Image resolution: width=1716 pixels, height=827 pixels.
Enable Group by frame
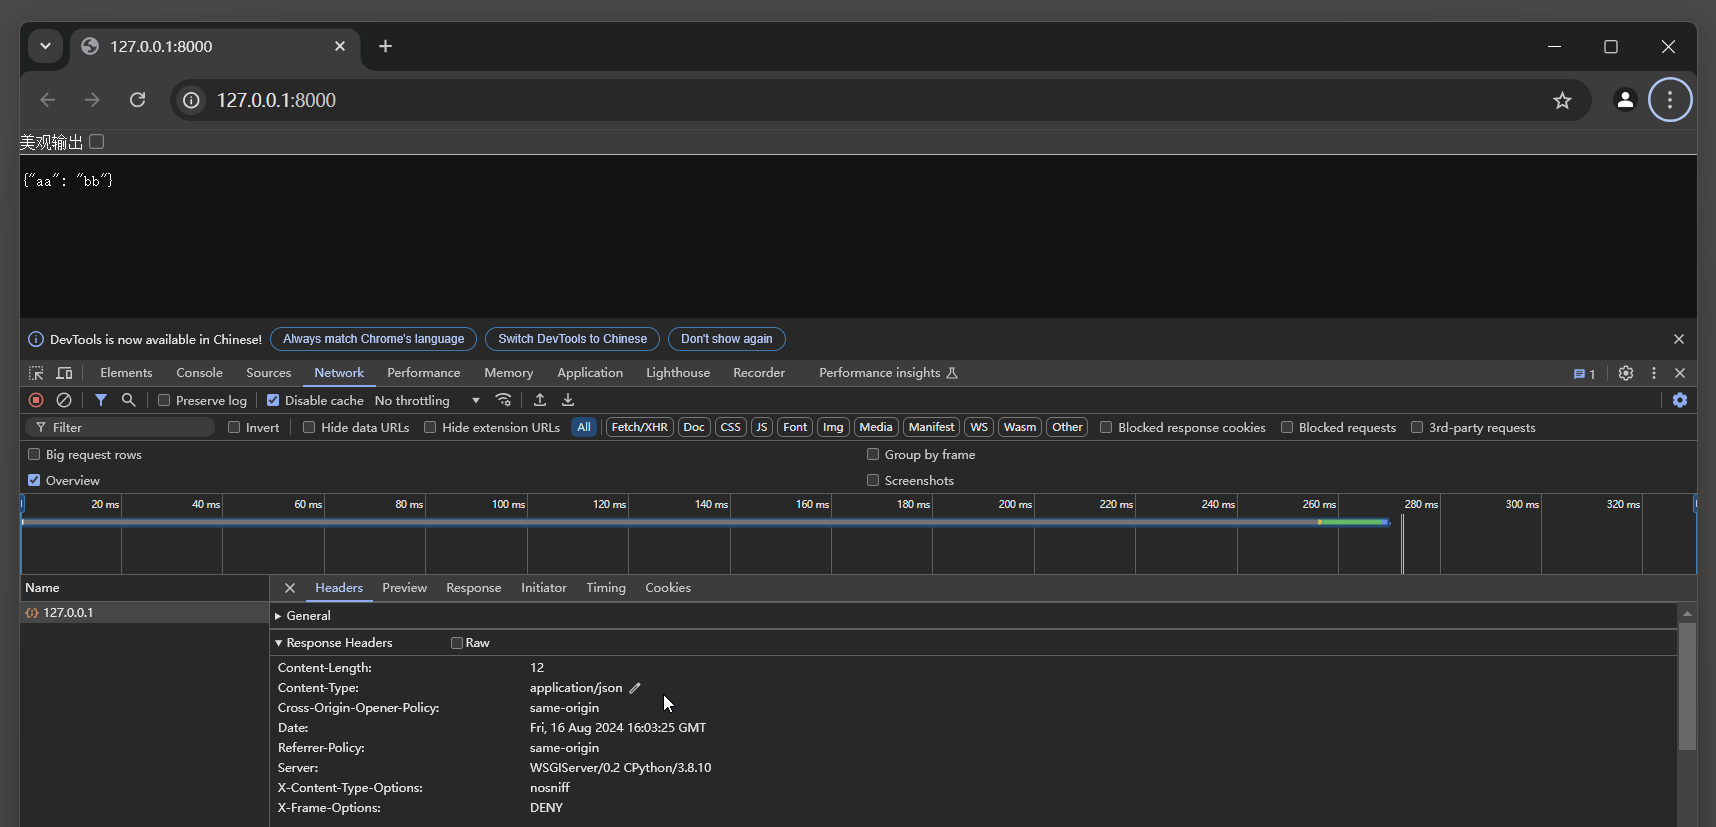click(x=873, y=454)
